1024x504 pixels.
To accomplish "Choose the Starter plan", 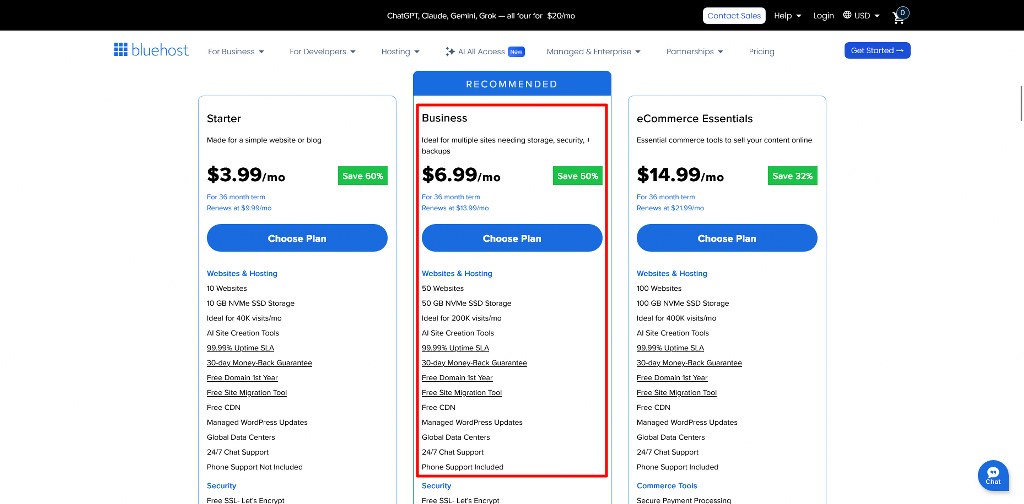I will pos(297,238).
